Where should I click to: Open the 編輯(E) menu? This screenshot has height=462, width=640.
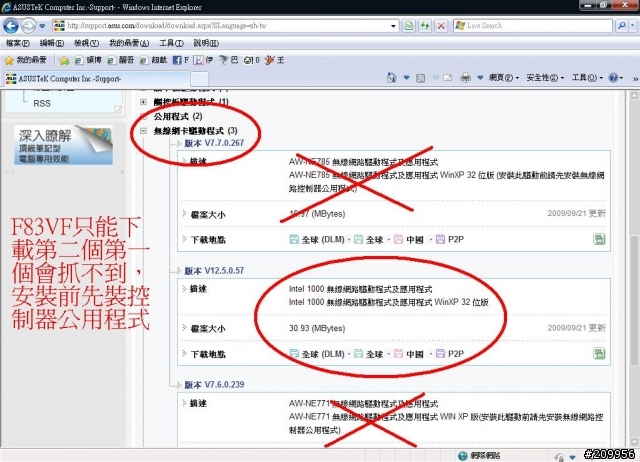pyautogui.click(x=52, y=43)
